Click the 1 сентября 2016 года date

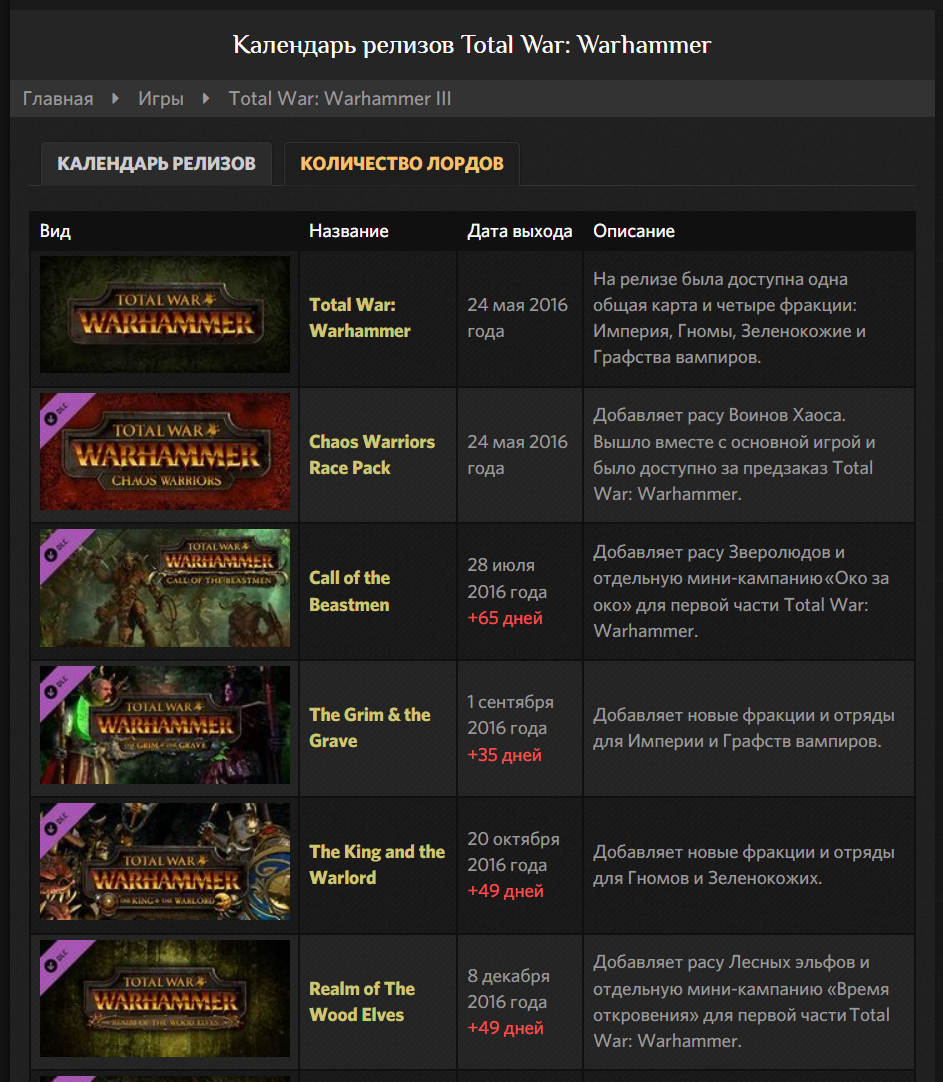[510, 715]
